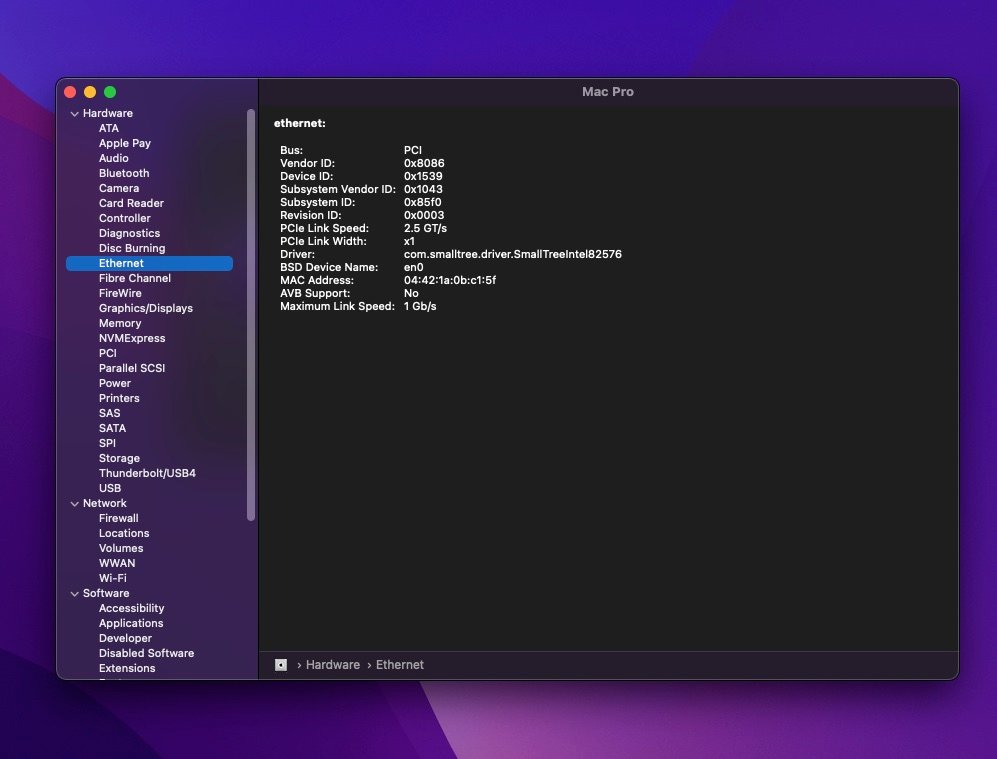Open the Graphics/Displays hardware entry
Screen dimensions: 997x759
pyautogui.click(x=145, y=308)
